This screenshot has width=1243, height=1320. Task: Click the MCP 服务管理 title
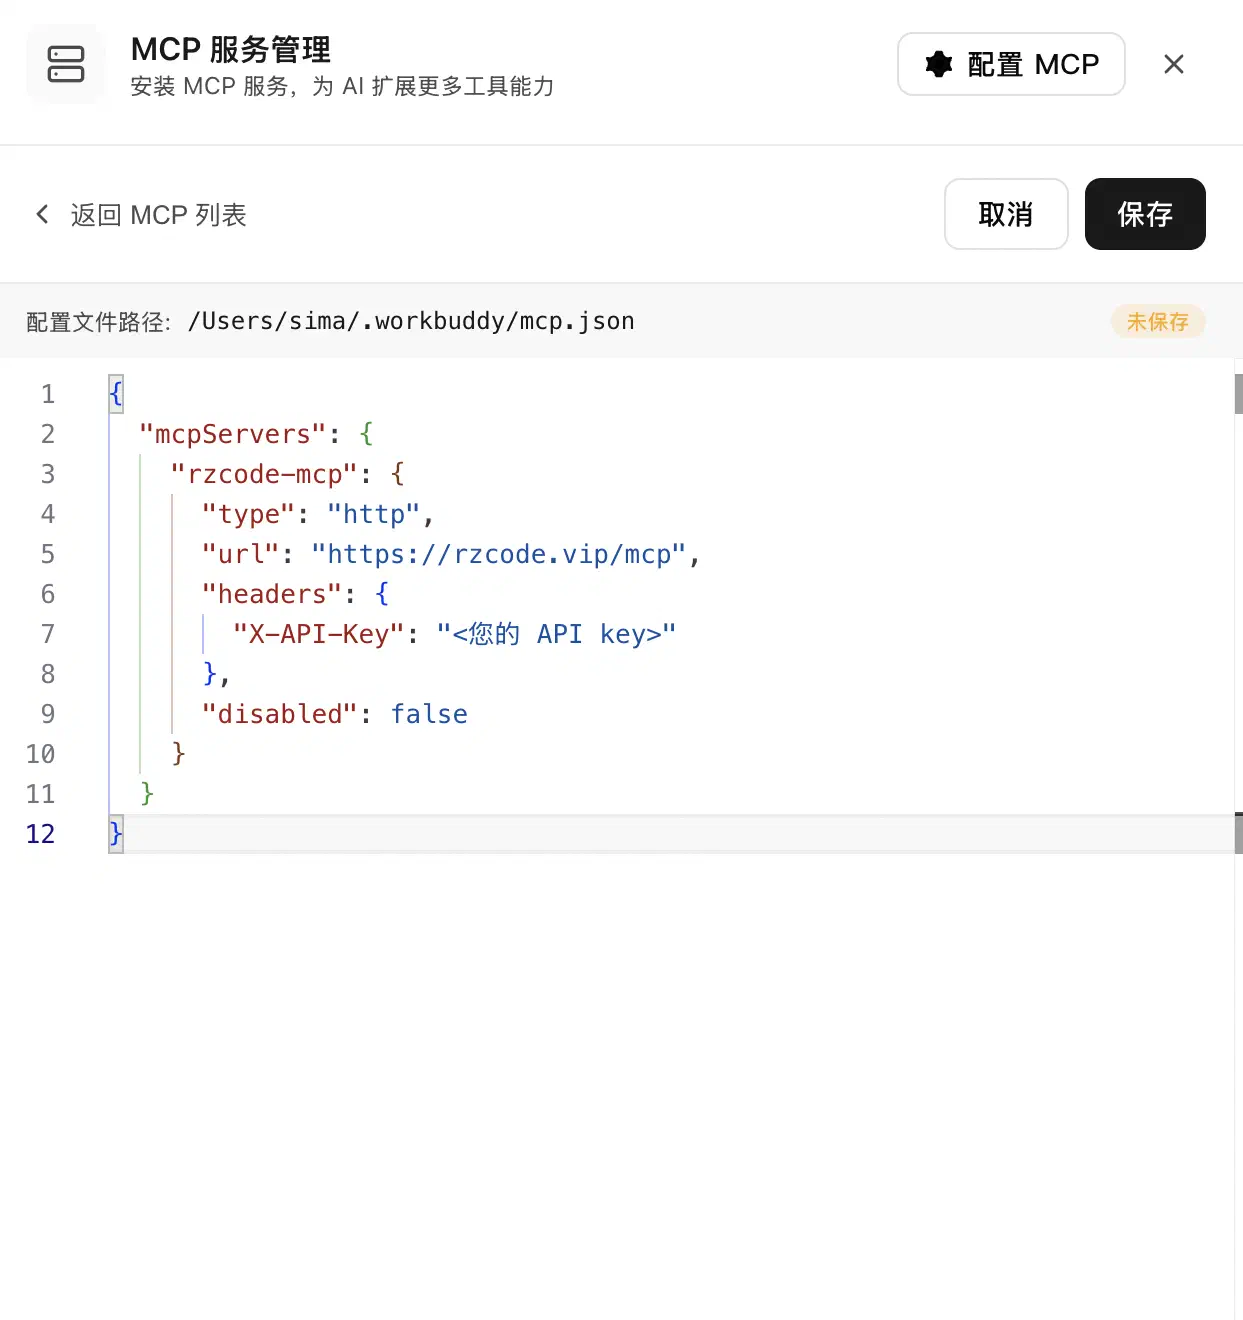click(231, 49)
